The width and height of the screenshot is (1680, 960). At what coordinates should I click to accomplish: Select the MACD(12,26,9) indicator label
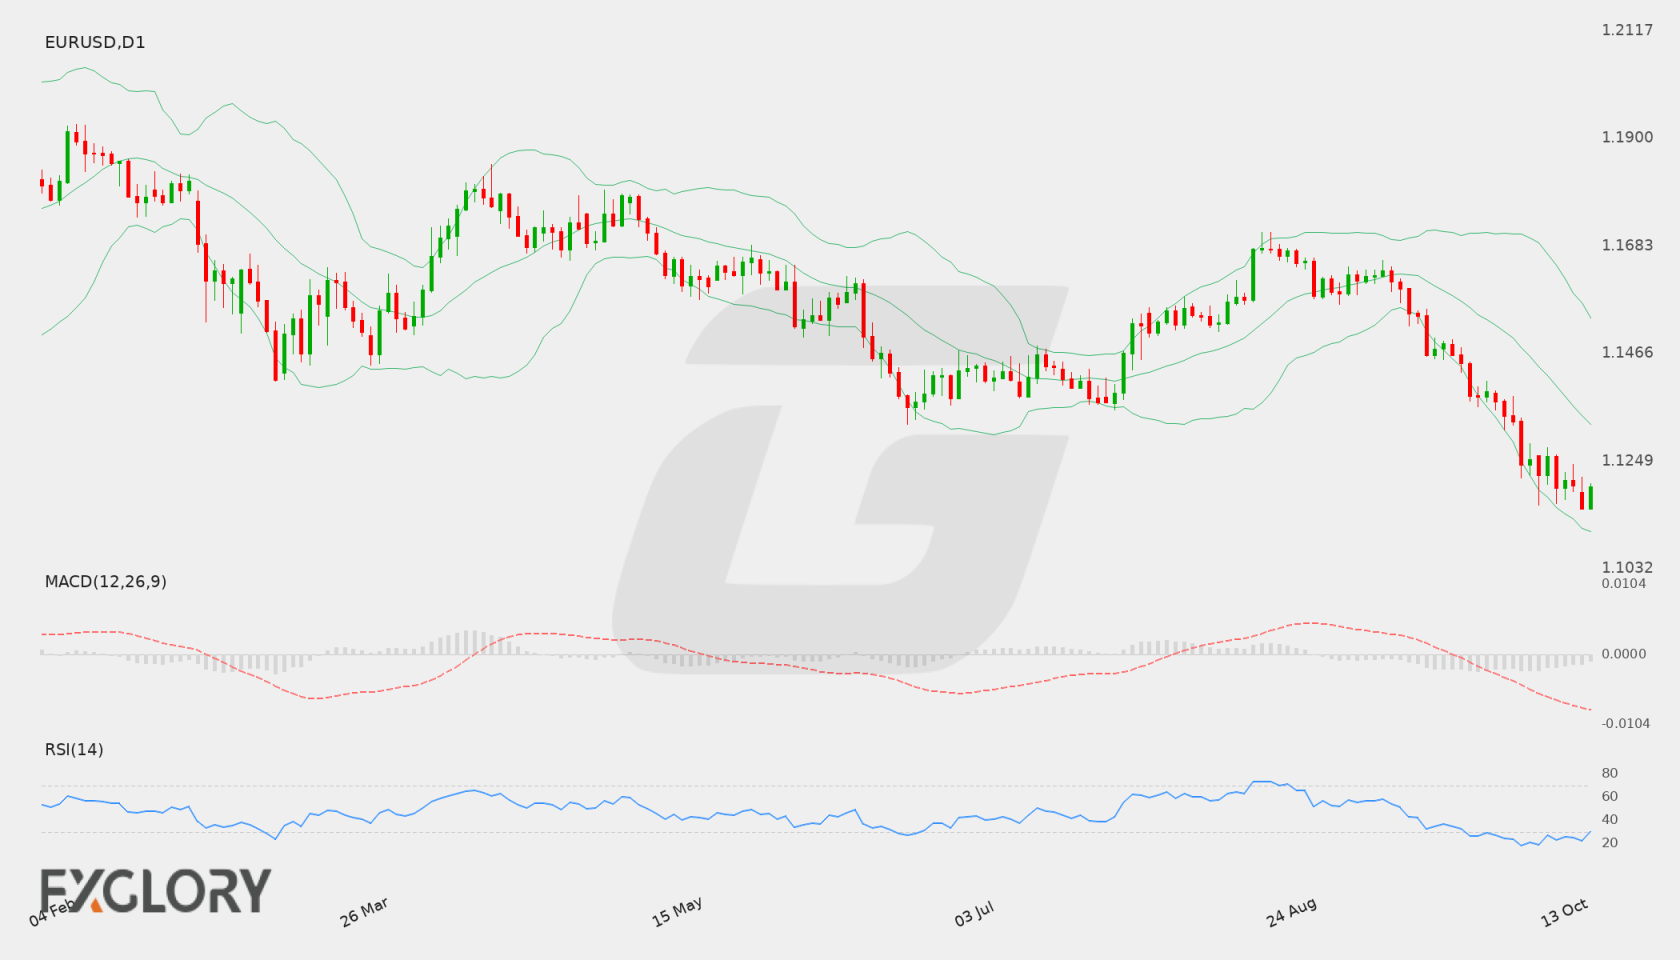[x=106, y=581]
